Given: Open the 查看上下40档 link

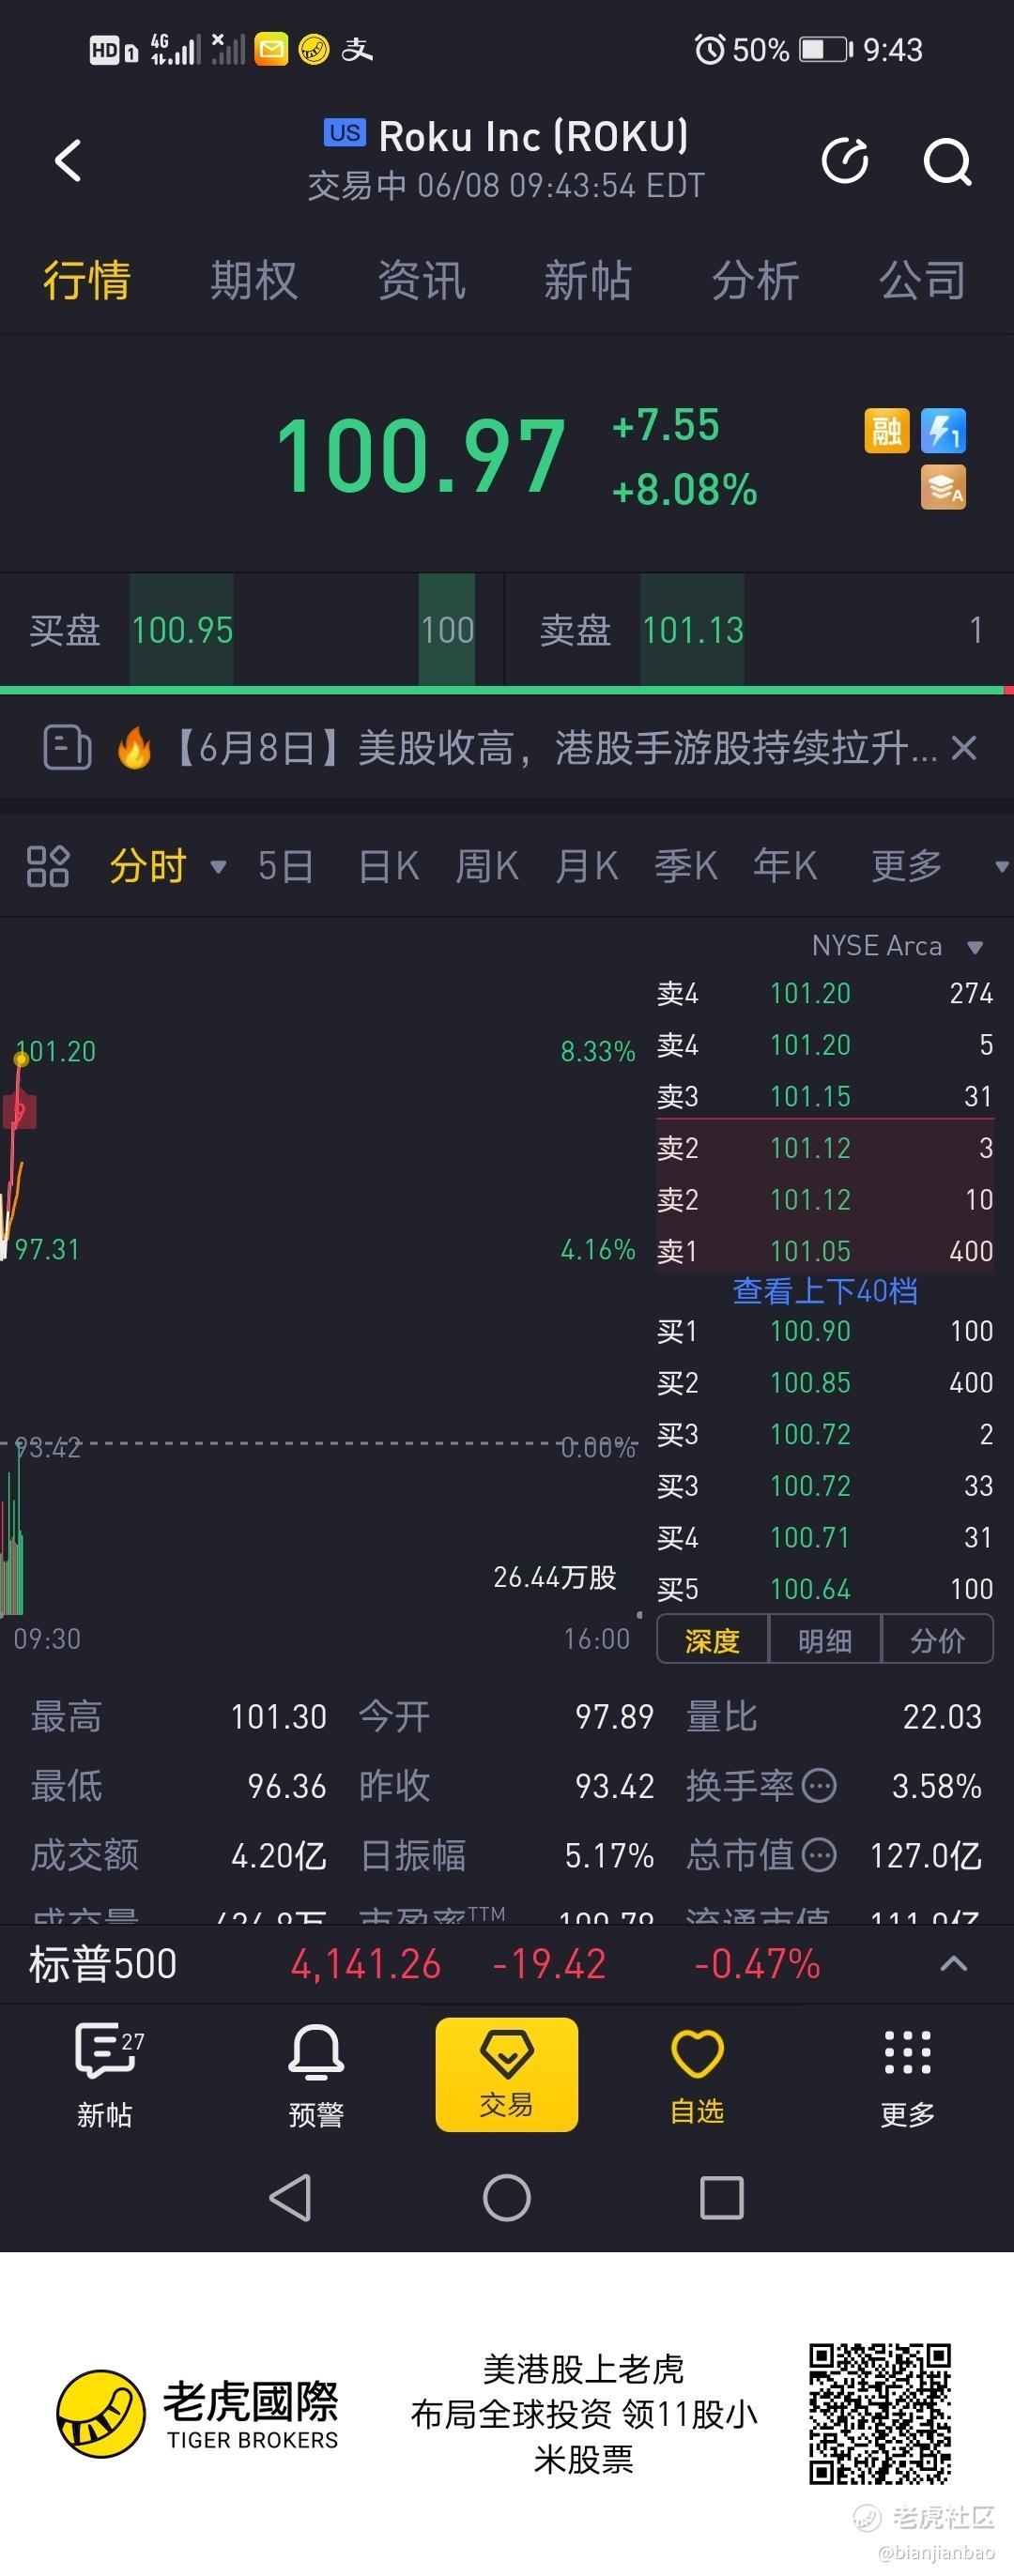Looking at the screenshot, I should [825, 1291].
